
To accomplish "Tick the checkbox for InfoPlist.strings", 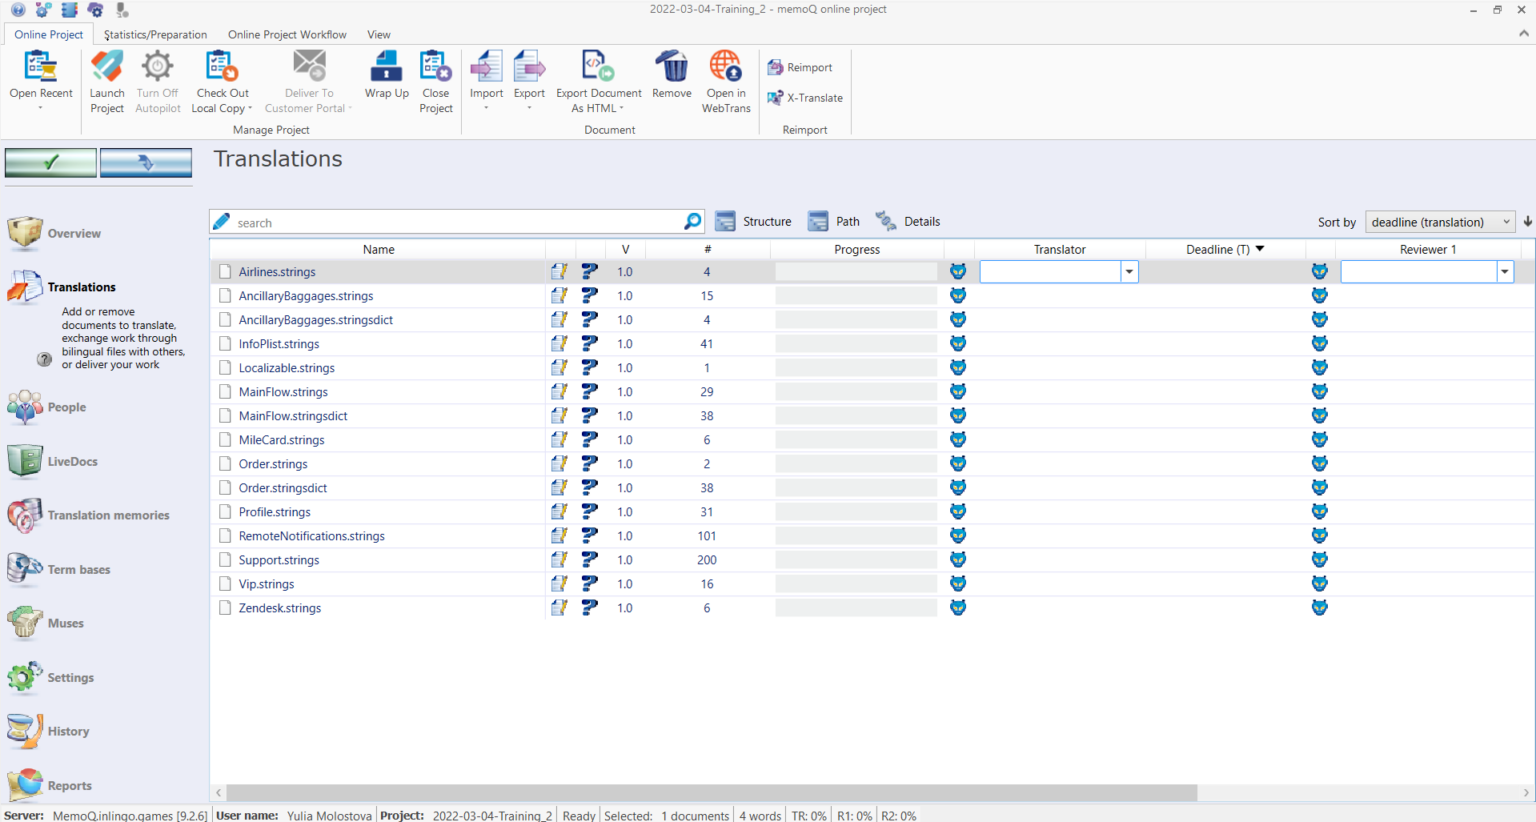I will 225,343.
